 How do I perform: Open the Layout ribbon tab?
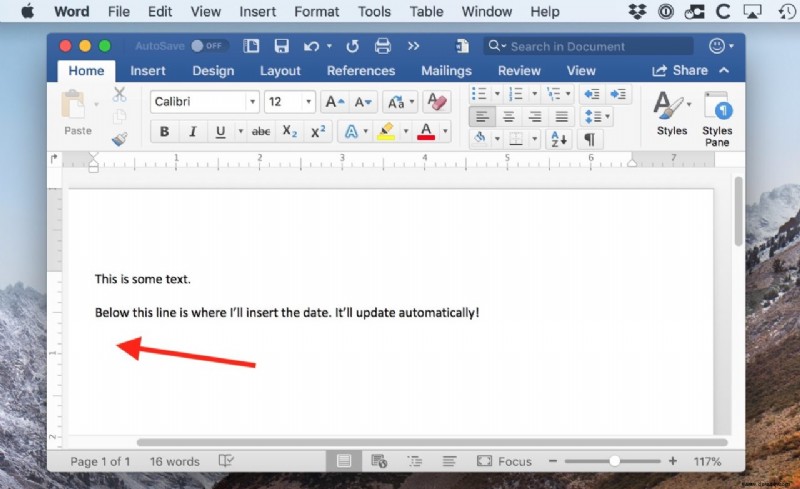(280, 71)
